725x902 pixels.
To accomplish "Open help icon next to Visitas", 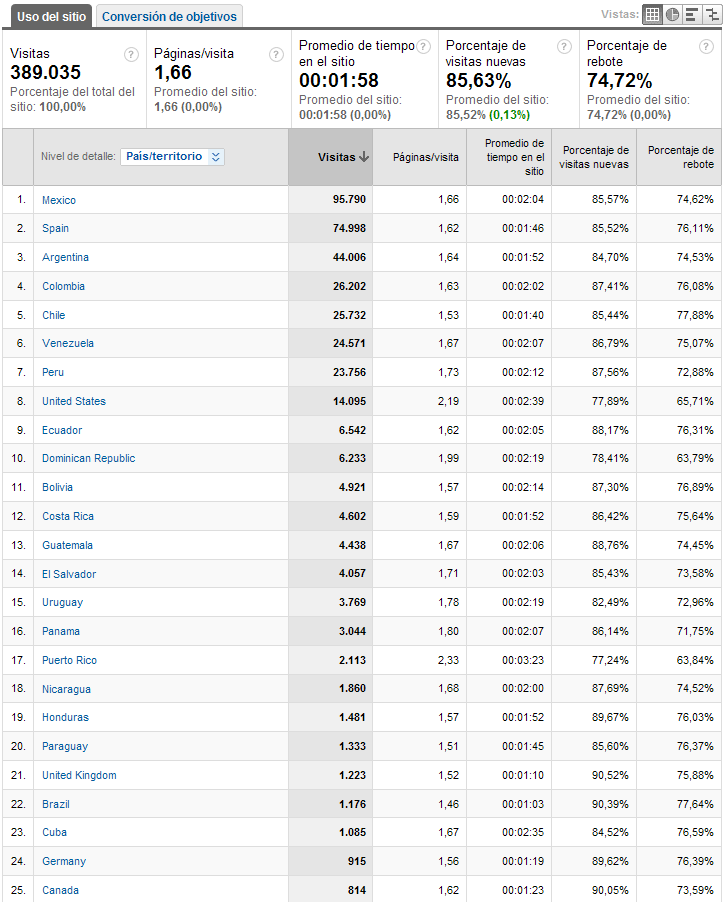I will 131,55.
